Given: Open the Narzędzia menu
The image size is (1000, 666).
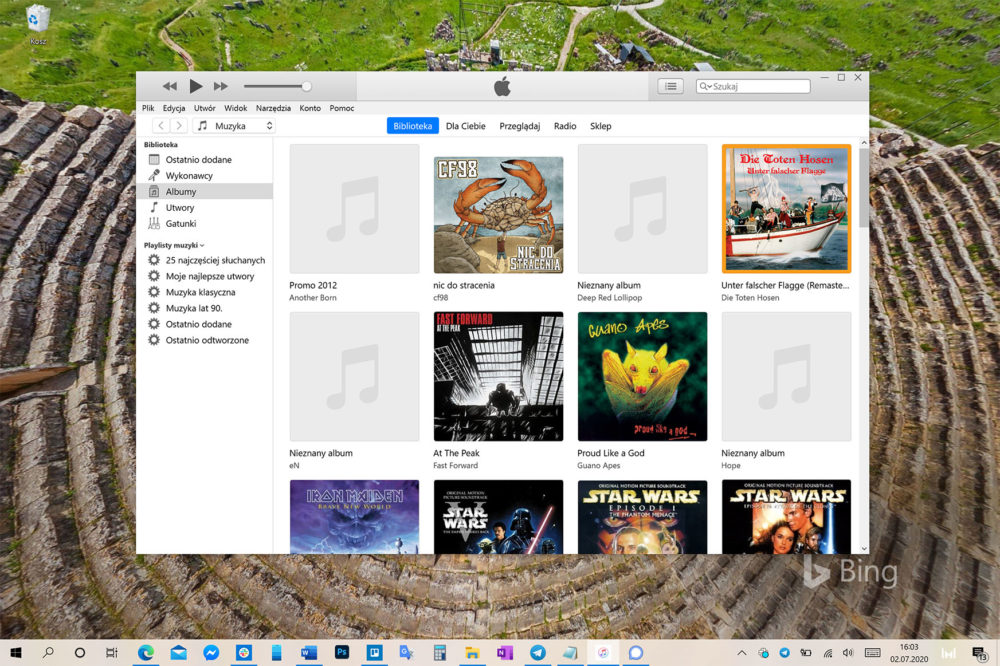Looking at the screenshot, I should click(273, 108).
